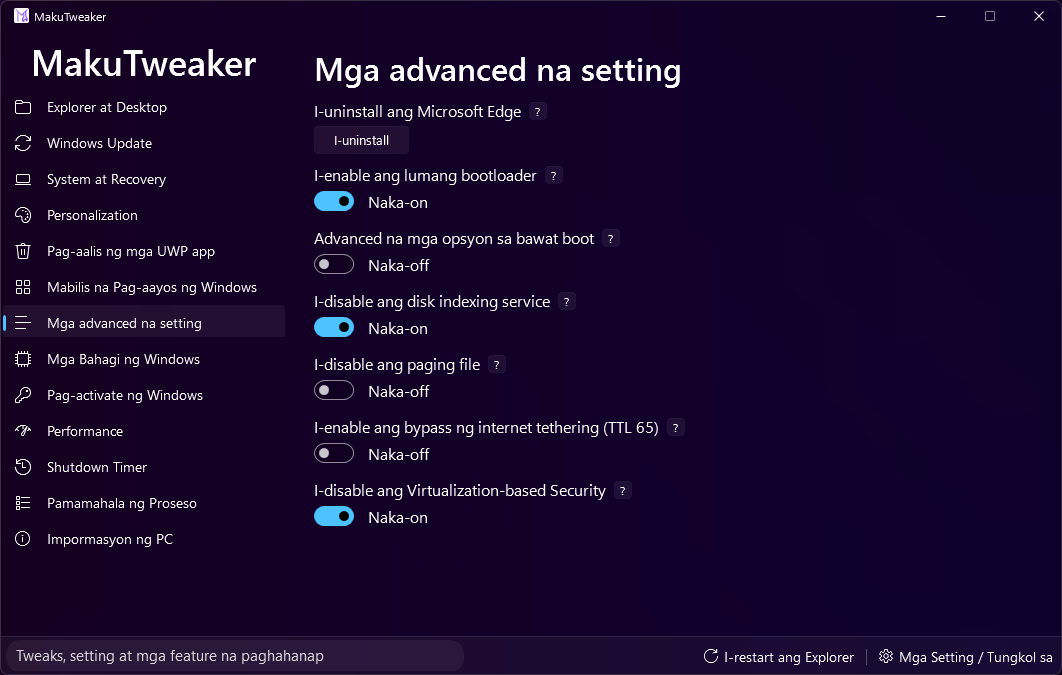Viewport: 1062px width, 675px height.
Task: Open help for disk indexing service
Action: point(567,302)
